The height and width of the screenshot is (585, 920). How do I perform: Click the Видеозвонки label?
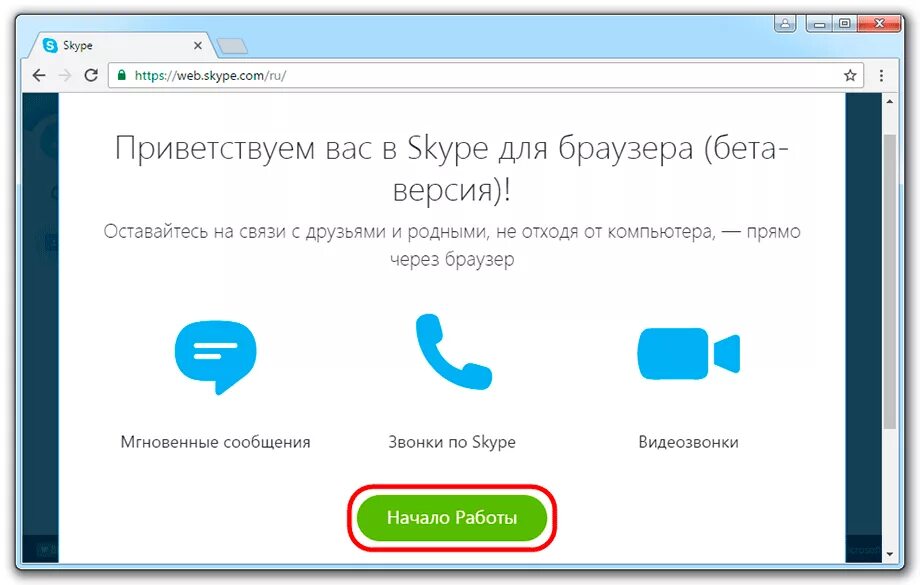[x=689, y=442]
